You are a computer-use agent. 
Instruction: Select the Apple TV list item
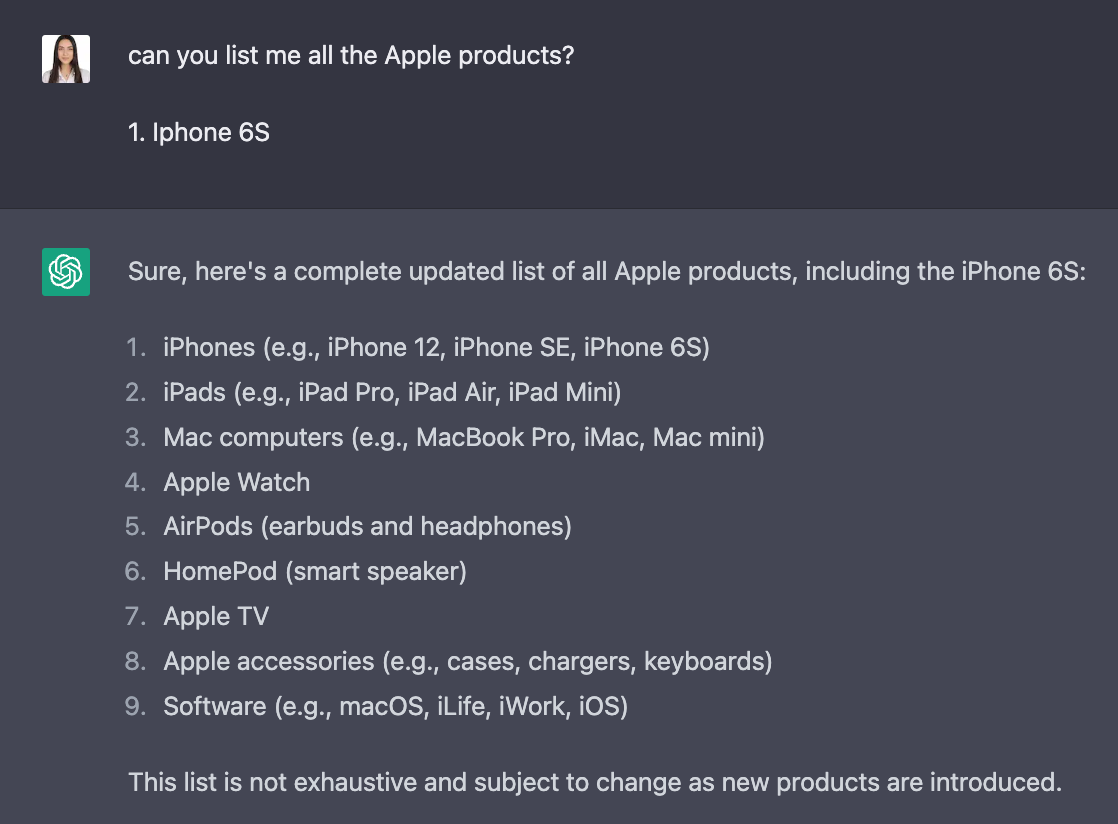click(216, 617)
